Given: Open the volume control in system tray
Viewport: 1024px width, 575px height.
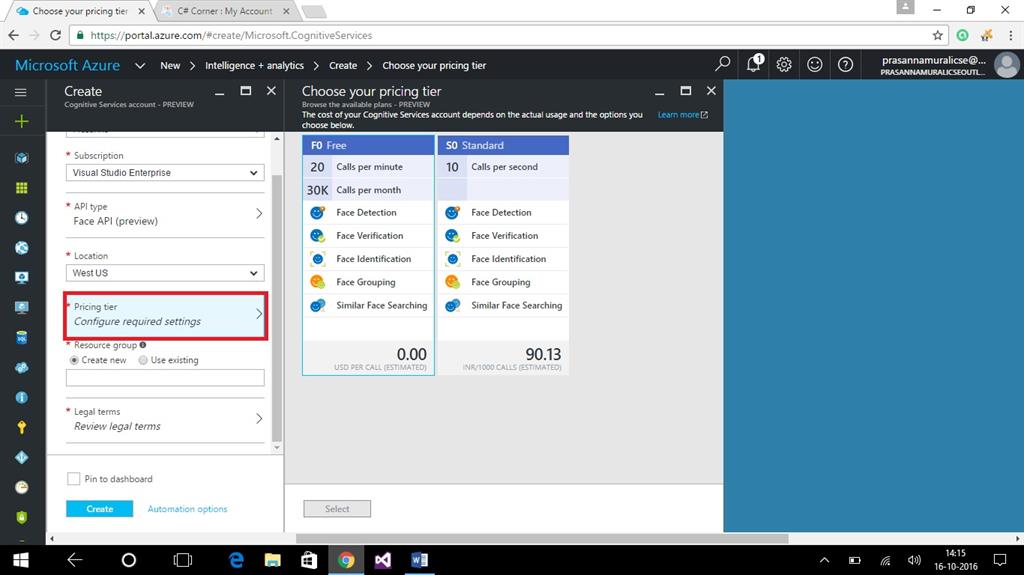Looking at the screenshot, I should 914,560.
